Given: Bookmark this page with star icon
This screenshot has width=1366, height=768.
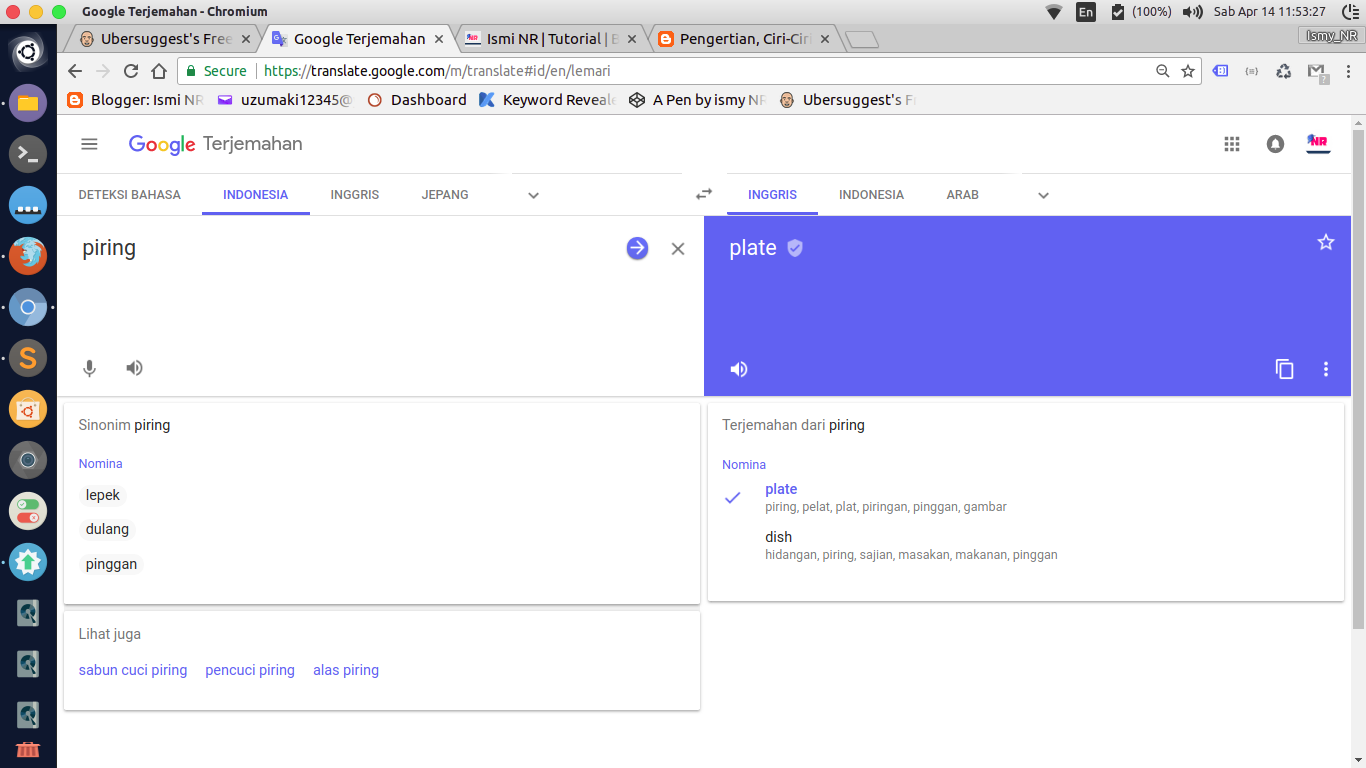Looking at the screenshot, I should tap(1188, 71).
